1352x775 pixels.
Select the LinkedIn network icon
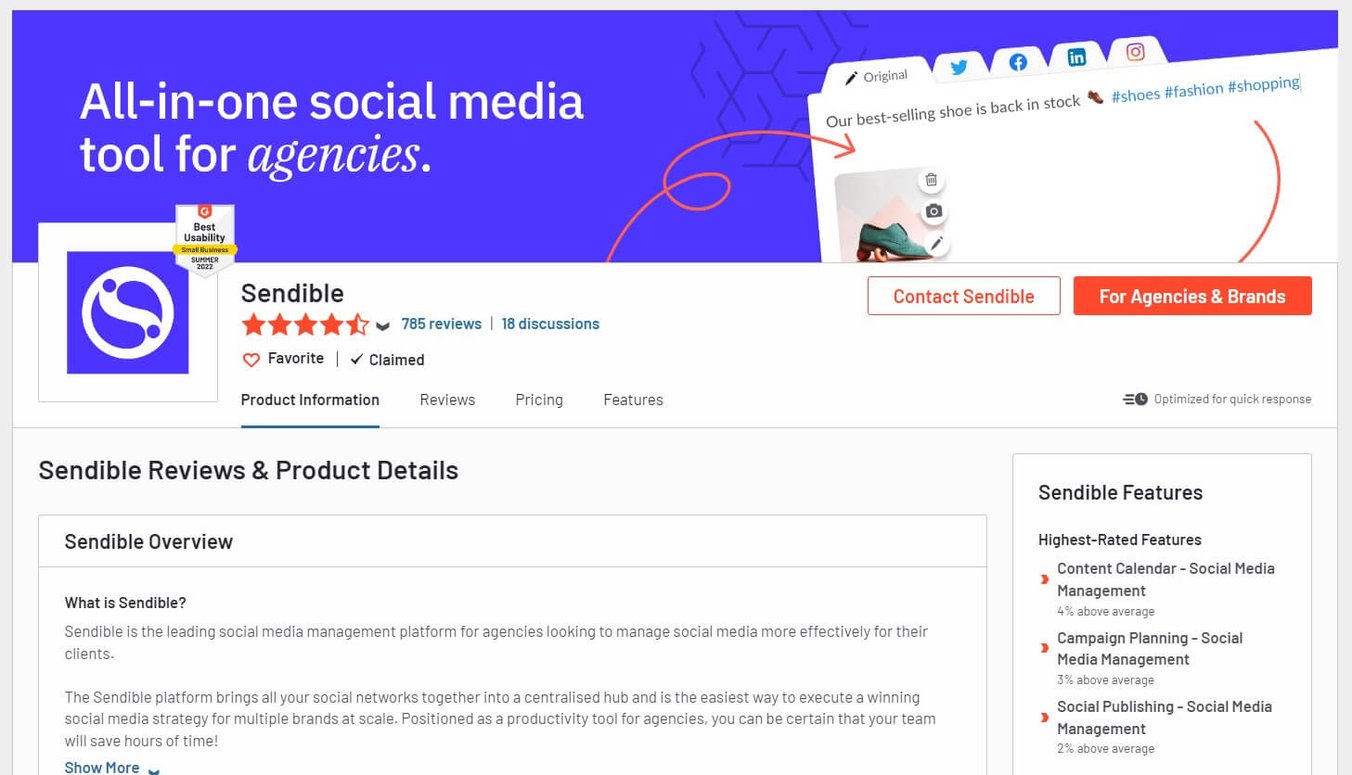coord(1076,57)
